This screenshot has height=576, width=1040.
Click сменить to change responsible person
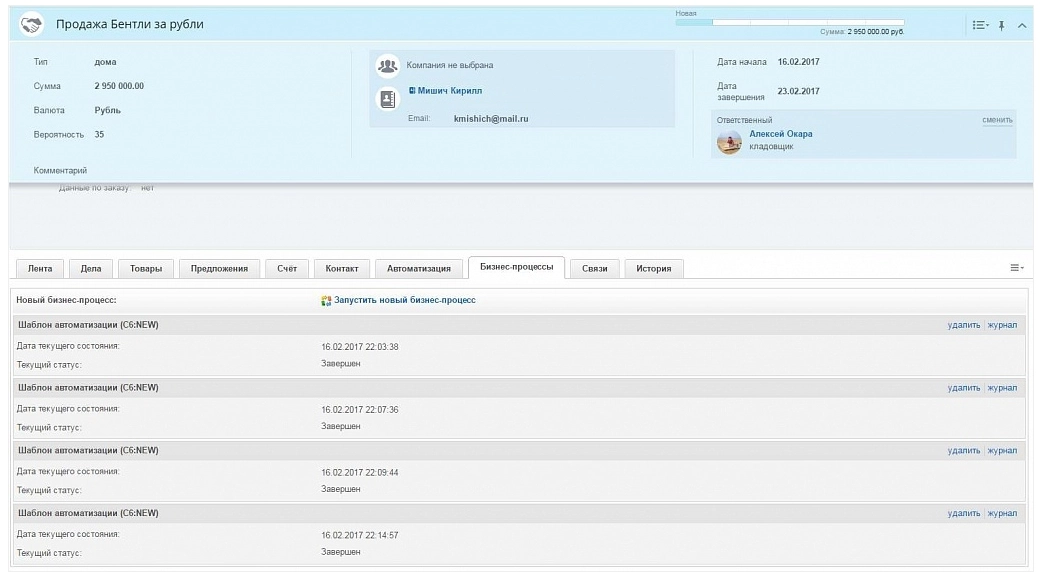pos(997,120)
